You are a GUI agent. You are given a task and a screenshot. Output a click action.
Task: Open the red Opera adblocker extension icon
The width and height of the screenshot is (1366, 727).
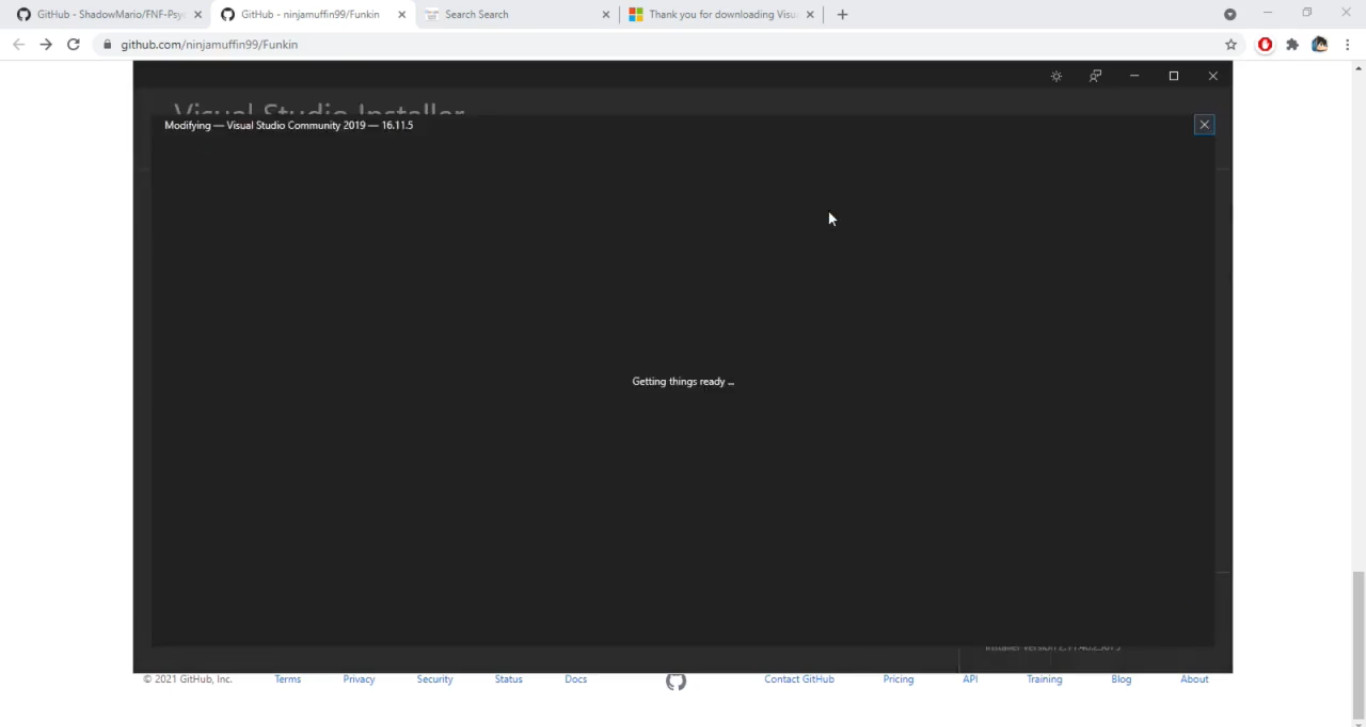[1265, 44]
